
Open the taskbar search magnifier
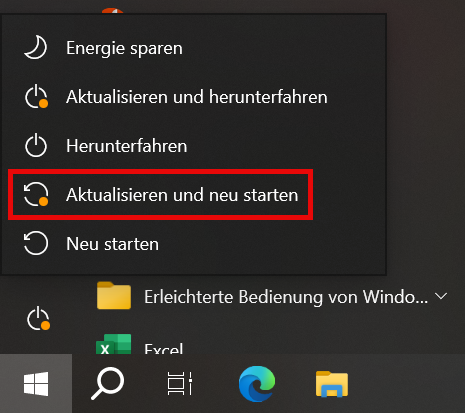tap(108, 383)
